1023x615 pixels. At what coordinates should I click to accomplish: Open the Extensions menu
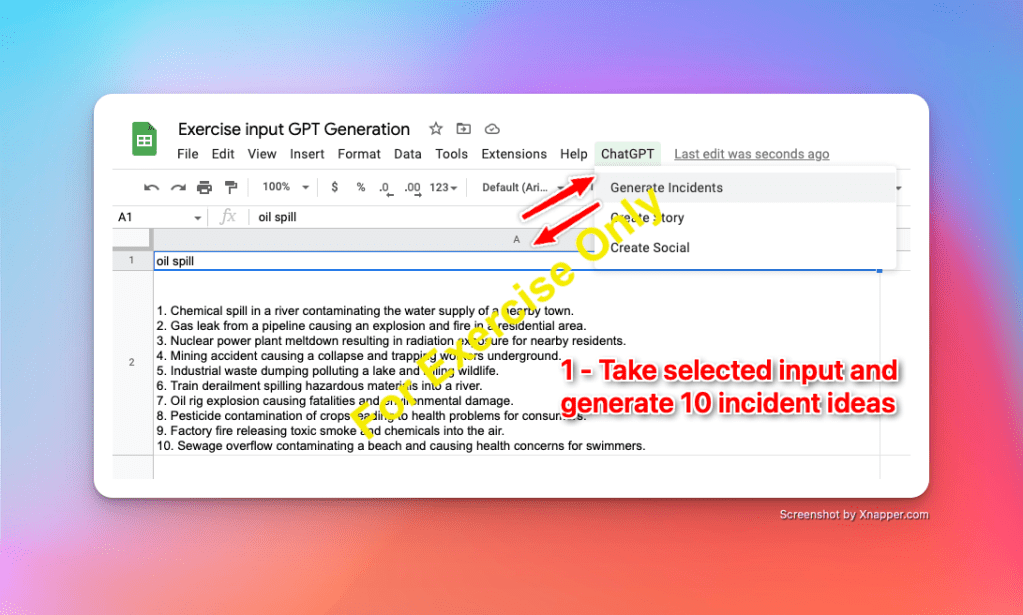tap(514, 154)
